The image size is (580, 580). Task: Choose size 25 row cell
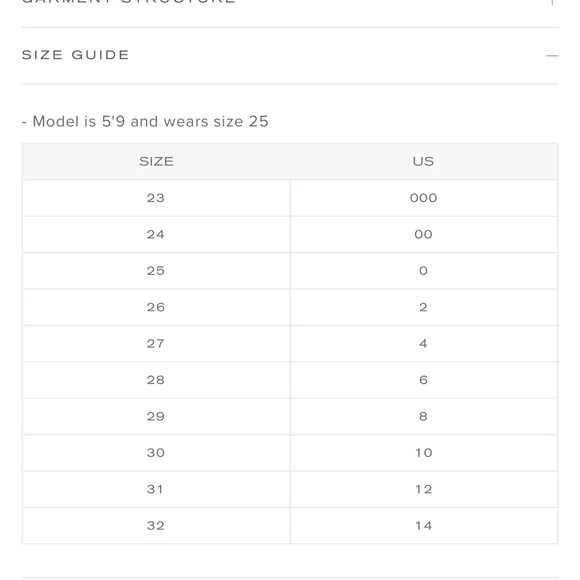click(156, 271)
